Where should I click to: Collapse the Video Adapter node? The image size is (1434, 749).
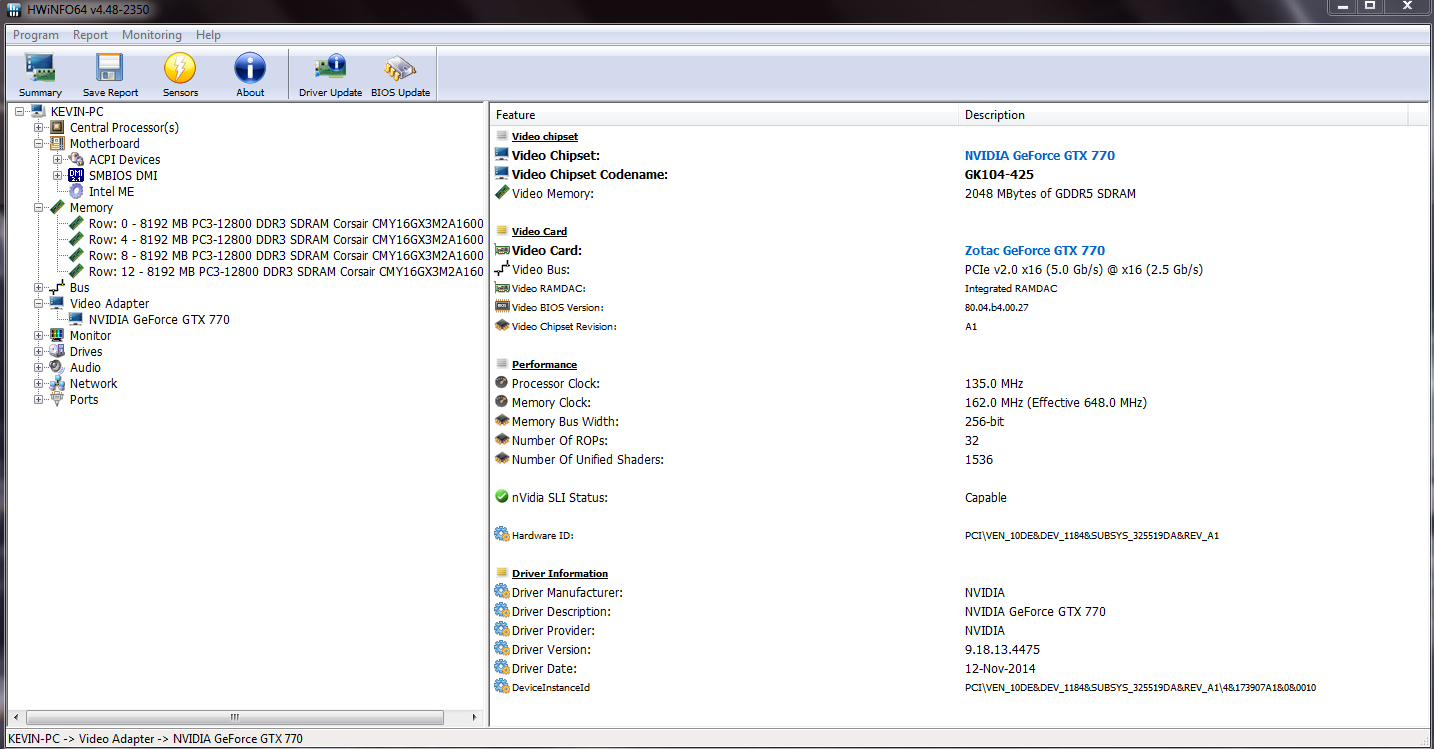click(x=39, y=303)
